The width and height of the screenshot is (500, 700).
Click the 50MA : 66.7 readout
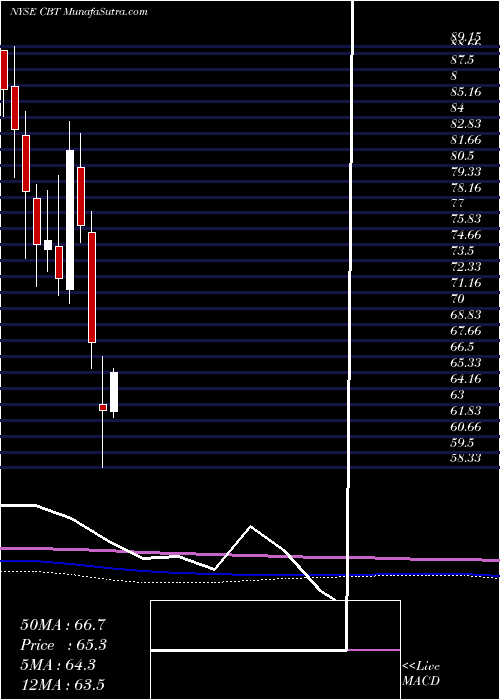pos(63,625)
